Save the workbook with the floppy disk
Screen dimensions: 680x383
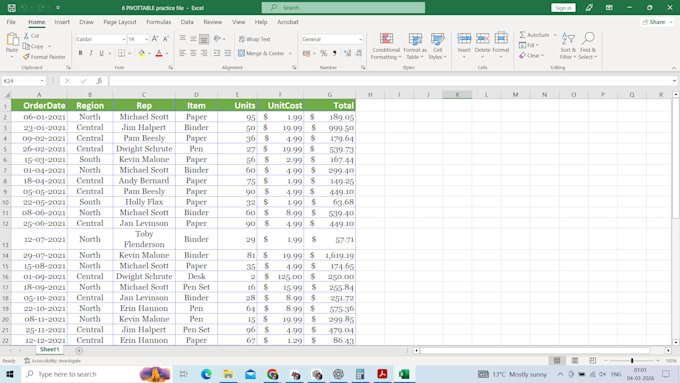[x=12, y=8]
